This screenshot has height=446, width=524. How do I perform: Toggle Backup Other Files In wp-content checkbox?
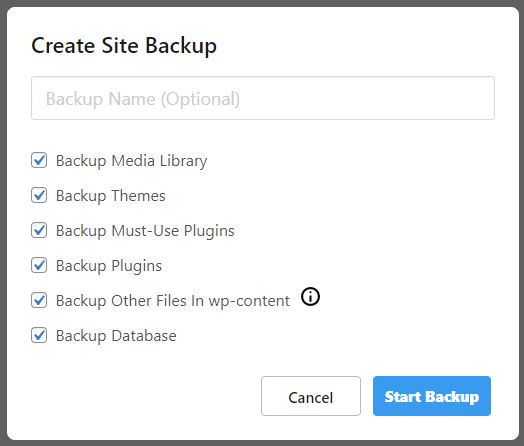point(39,300)
